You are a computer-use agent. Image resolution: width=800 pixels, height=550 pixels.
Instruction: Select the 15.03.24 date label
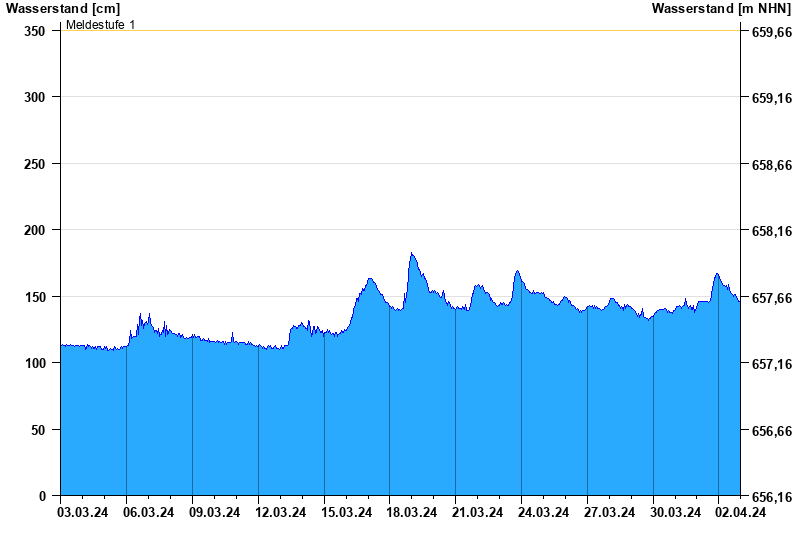tap(345, 513)
